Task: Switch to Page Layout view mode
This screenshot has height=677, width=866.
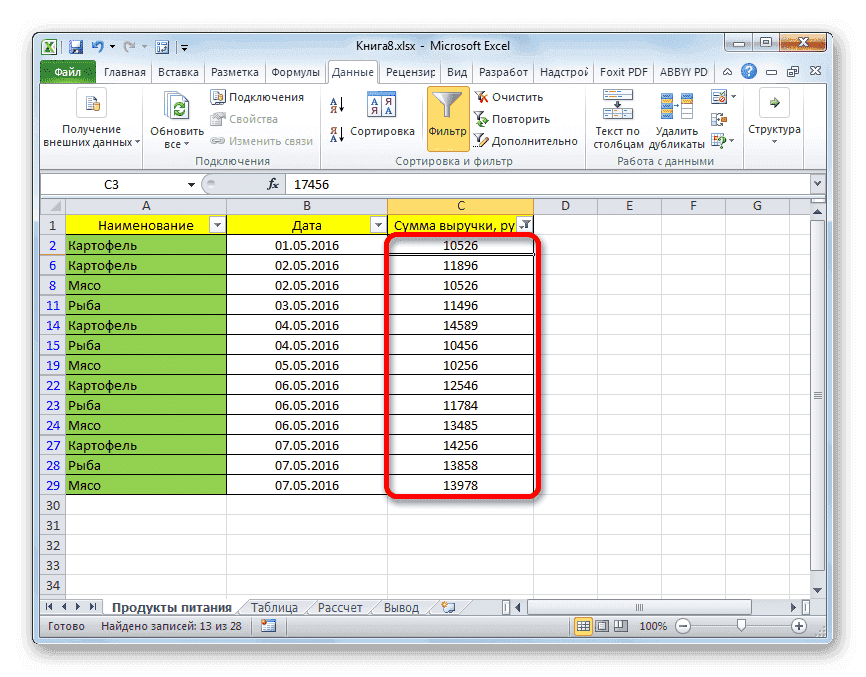Action: point(602,625)
